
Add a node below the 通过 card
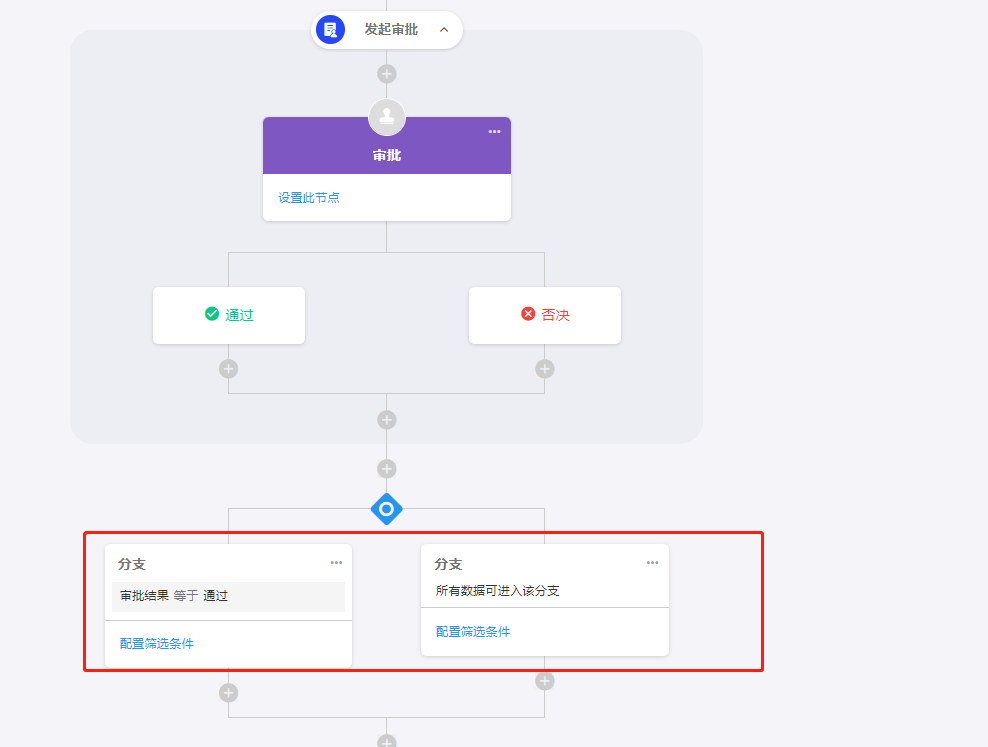[x=229, y=369]
